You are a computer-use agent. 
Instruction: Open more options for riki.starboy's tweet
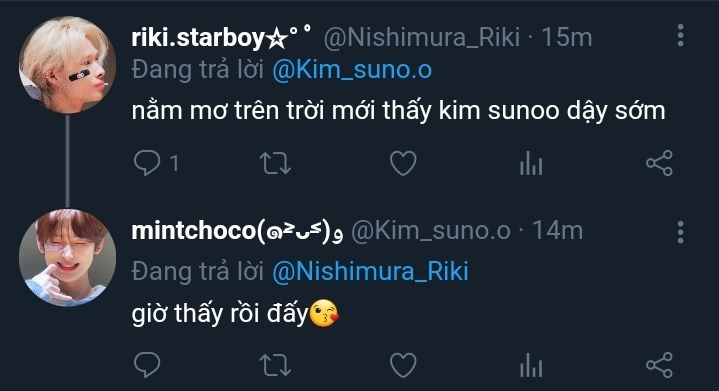click(680, 36)
